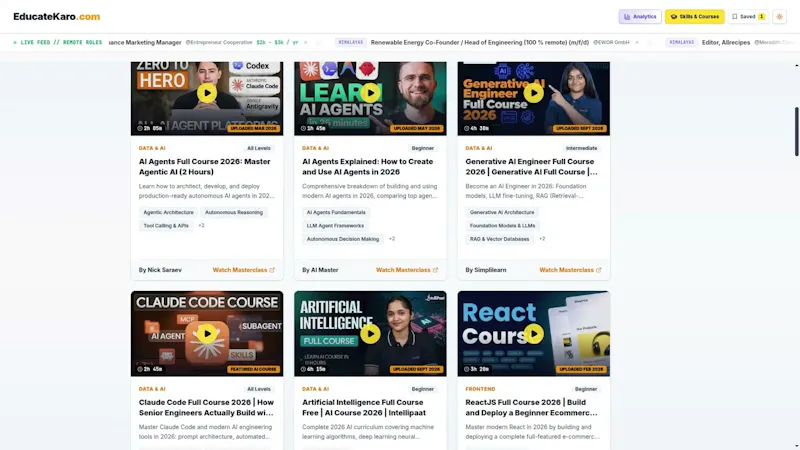Play the React Course video
The width and height of the screenshot is (800, 450).
(534, 334)
